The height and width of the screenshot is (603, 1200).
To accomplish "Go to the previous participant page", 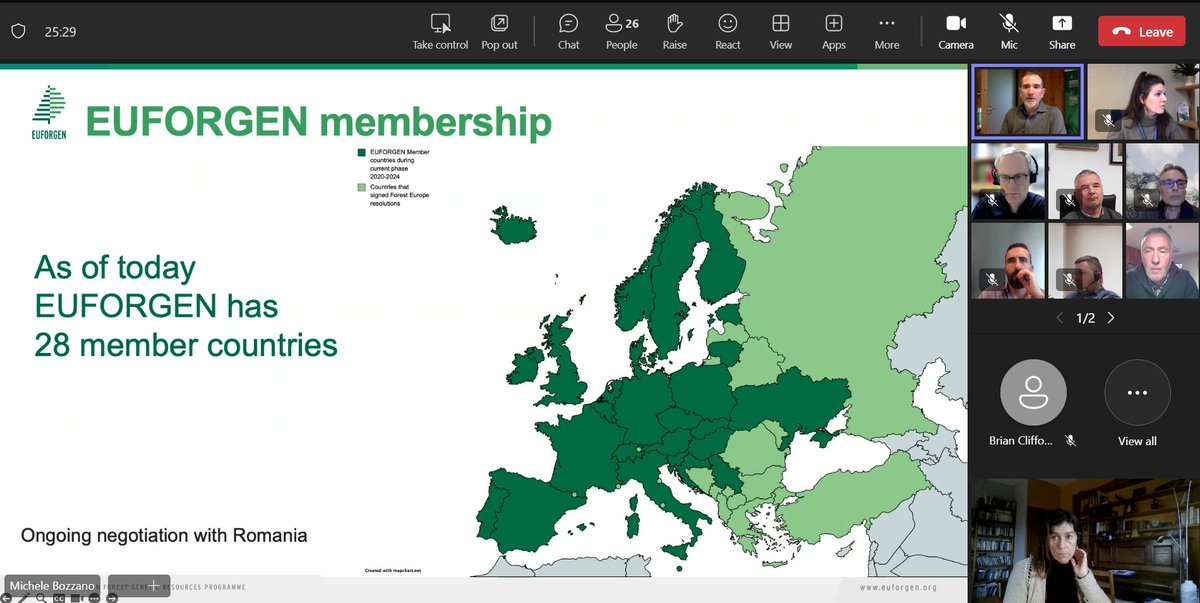I will coord(1060,318).
